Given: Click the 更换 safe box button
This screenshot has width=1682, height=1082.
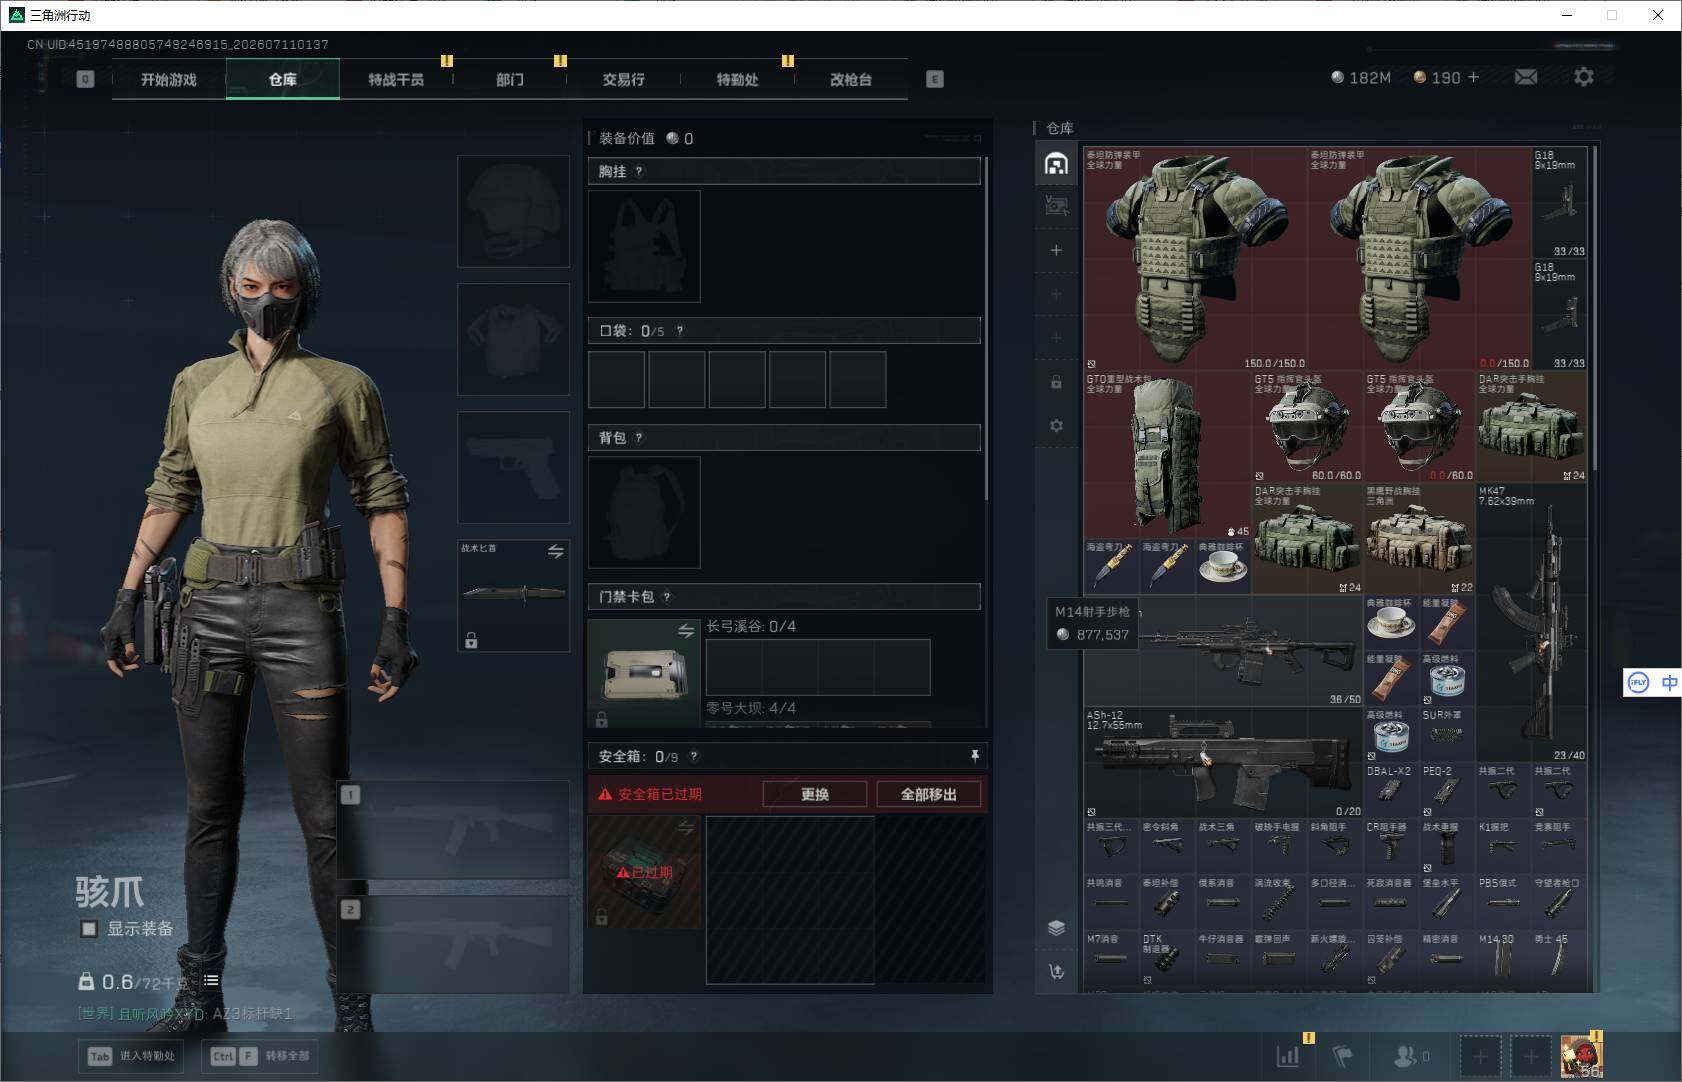Looking at the screenshot, I should point(815,794).
